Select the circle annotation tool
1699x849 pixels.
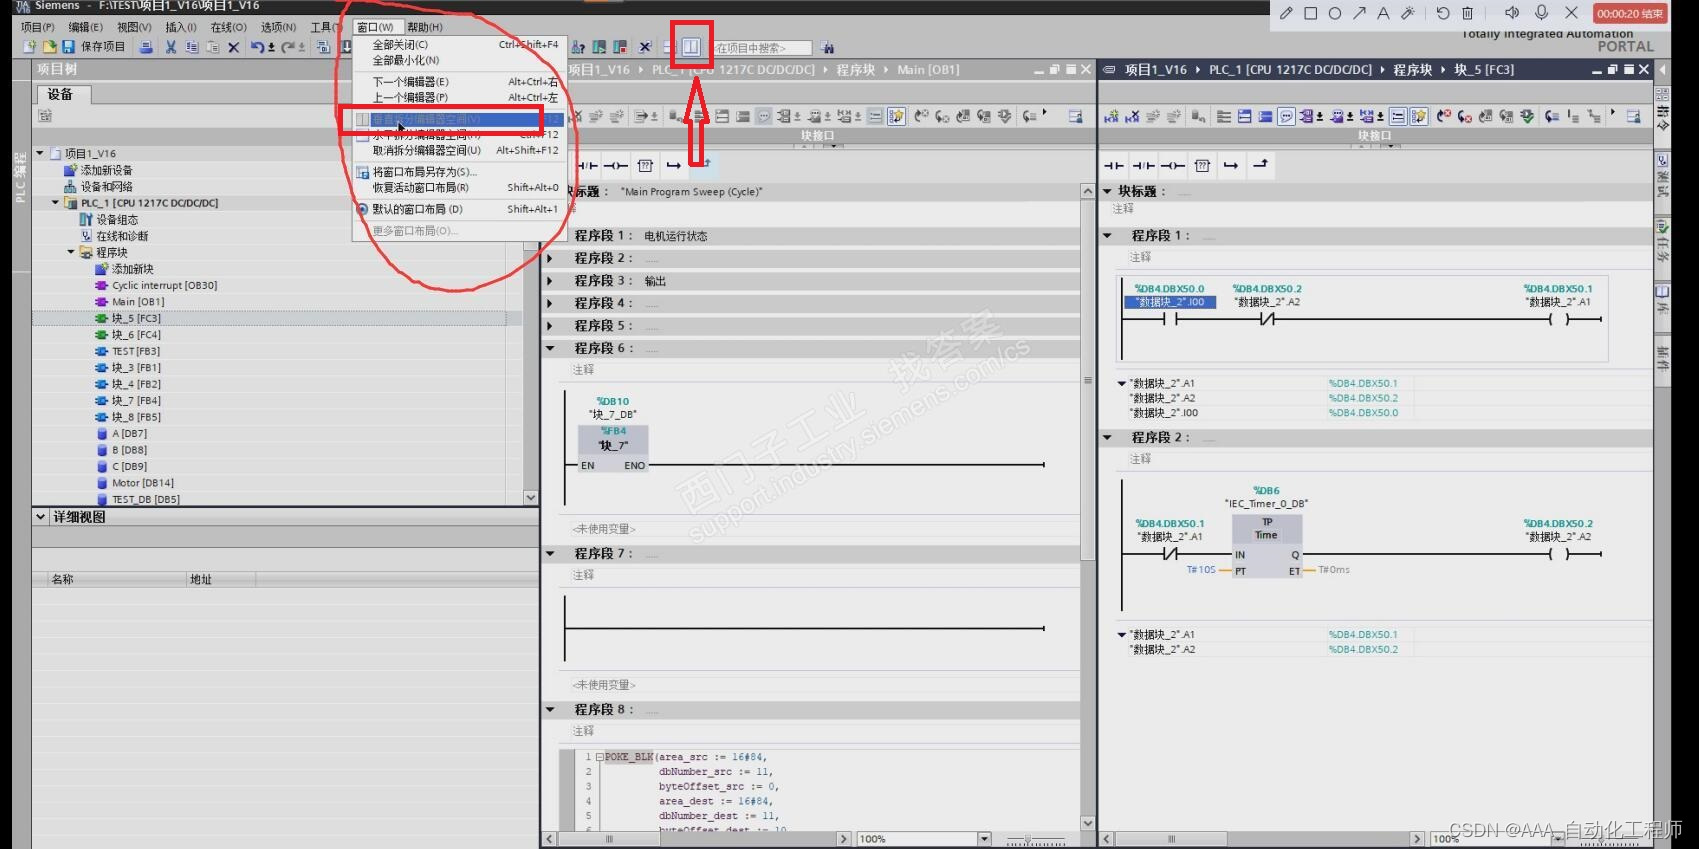point(1335,13)
